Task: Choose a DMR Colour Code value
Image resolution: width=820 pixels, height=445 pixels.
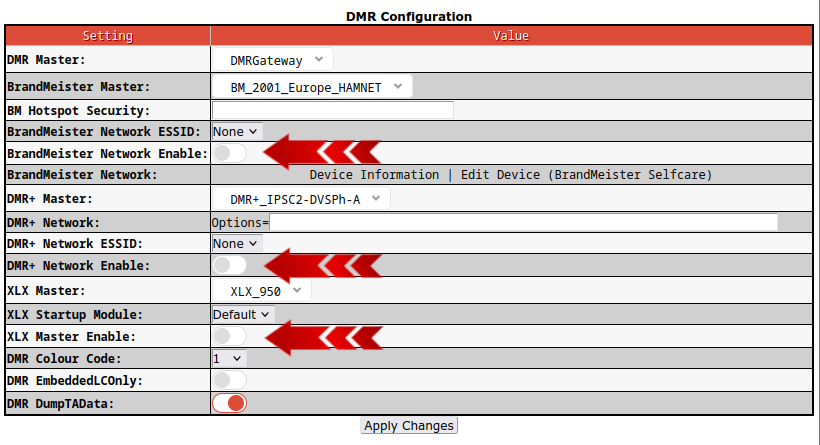Action: click(228, 358)
